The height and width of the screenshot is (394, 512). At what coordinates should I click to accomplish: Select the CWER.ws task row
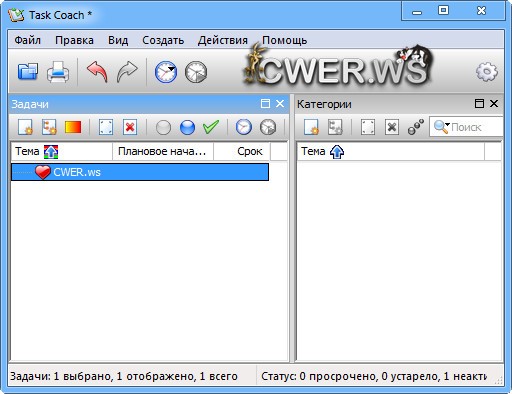(140, 172)
